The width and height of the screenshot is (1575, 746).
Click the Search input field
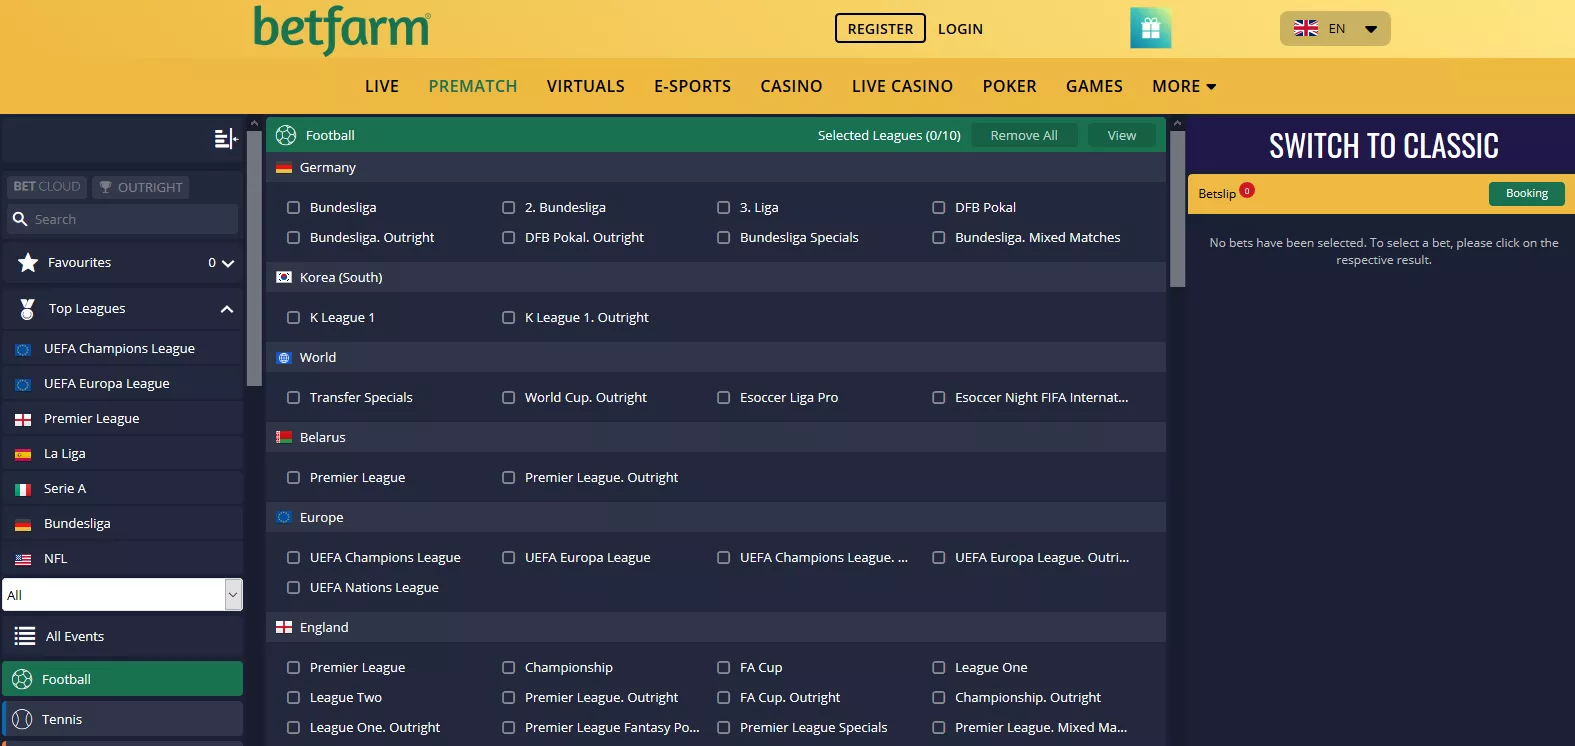click(122, 219)
